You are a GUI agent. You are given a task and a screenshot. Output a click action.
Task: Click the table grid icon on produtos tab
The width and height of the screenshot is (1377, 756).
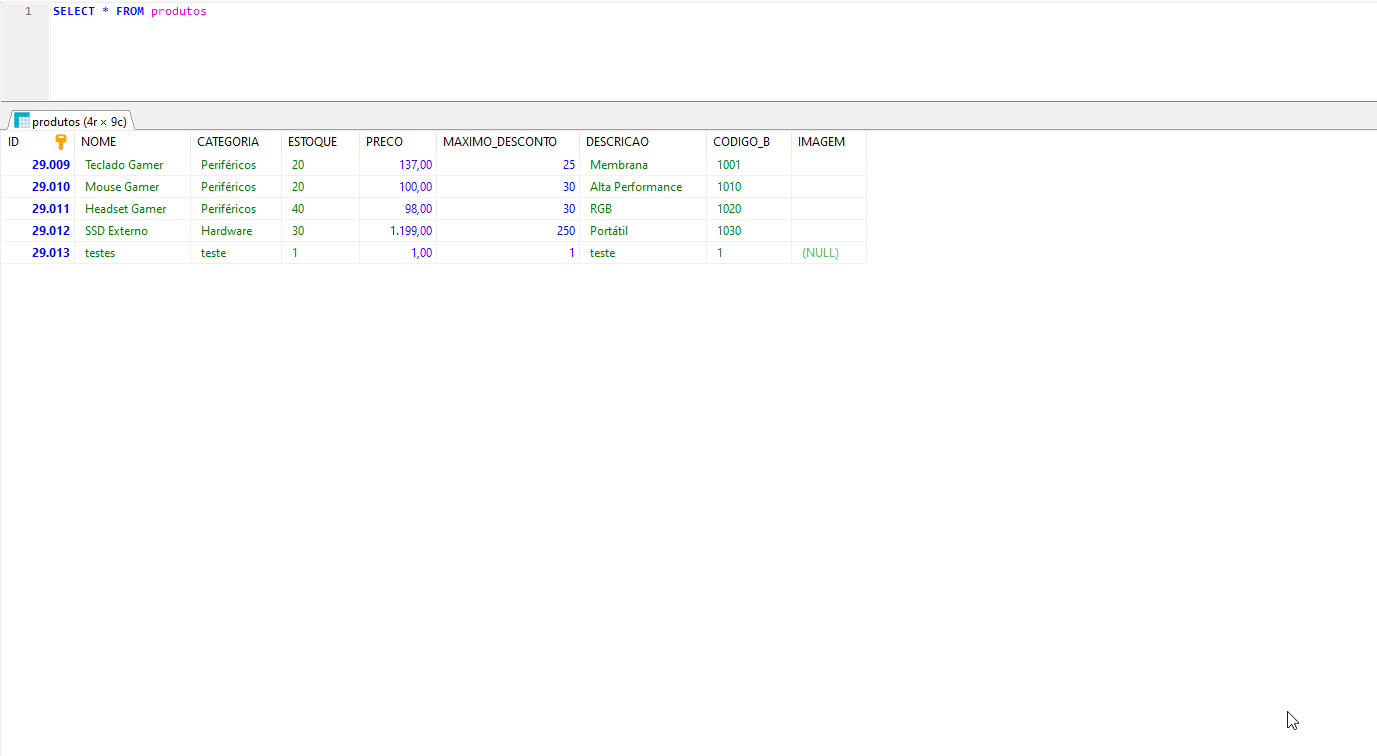coord(21,121)
